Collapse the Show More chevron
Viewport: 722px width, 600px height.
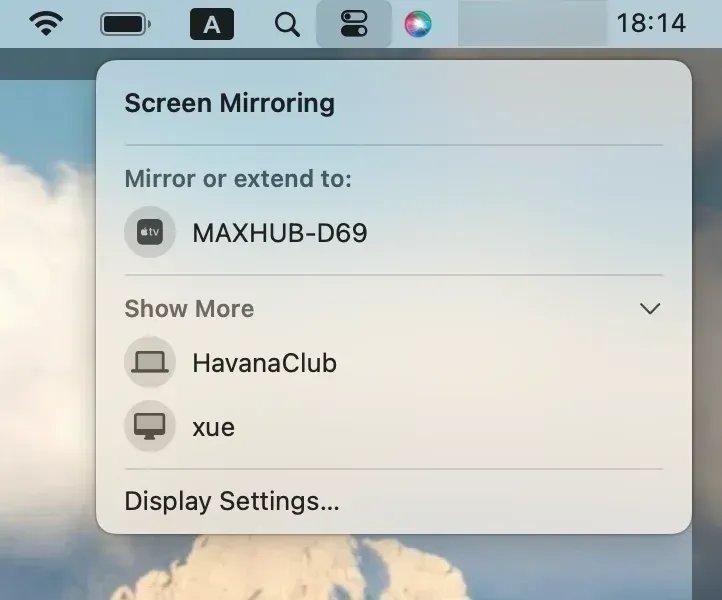point(650,308)
